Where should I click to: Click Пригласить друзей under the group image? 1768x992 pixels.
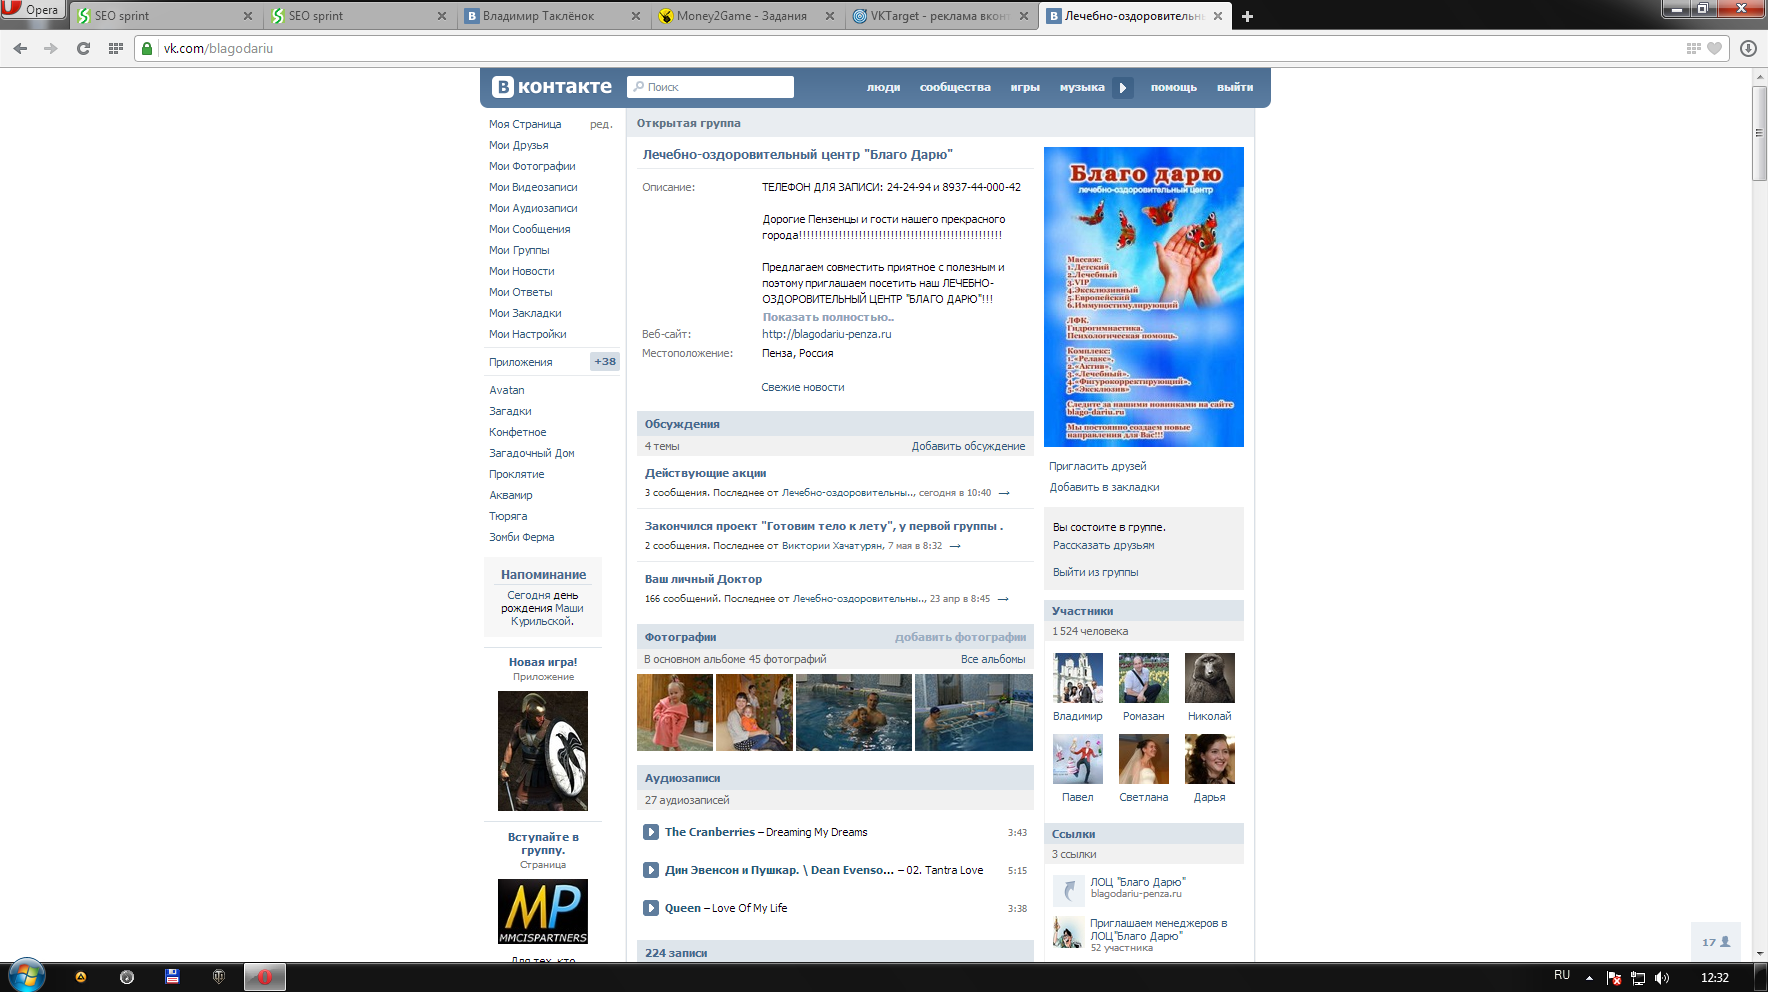coord(1098,466)
